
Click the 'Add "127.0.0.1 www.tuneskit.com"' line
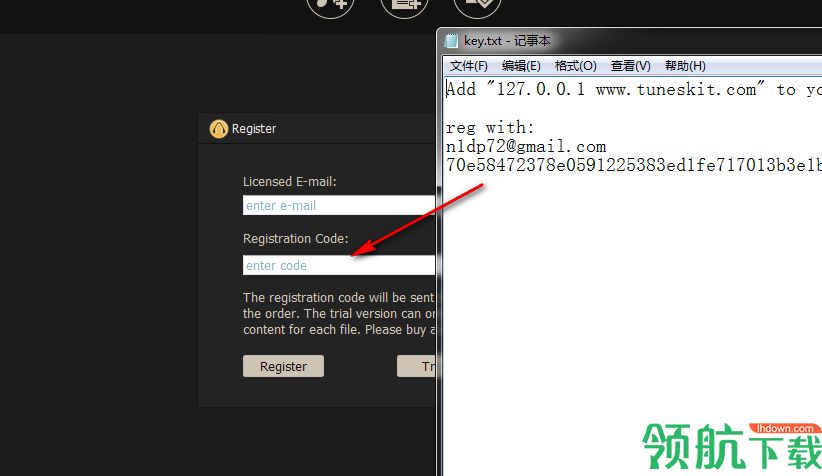pos(634,90)
